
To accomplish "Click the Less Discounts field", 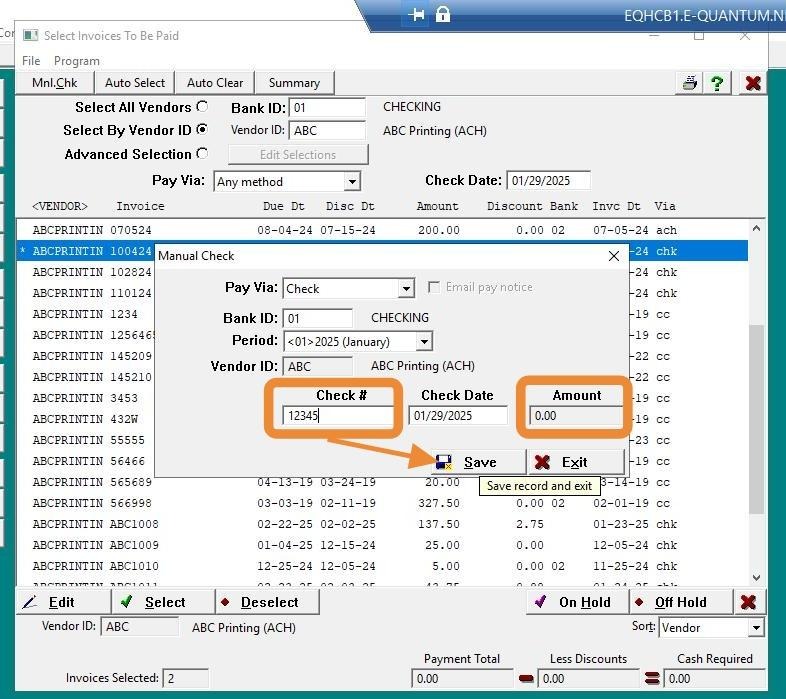I will [588, 678].
